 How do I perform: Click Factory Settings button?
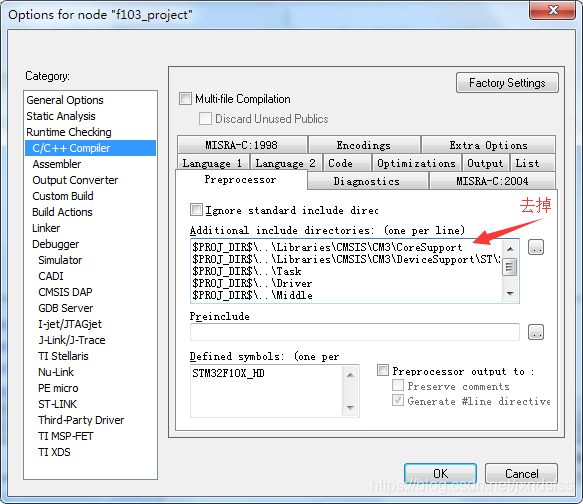click(x=507, y=83)
